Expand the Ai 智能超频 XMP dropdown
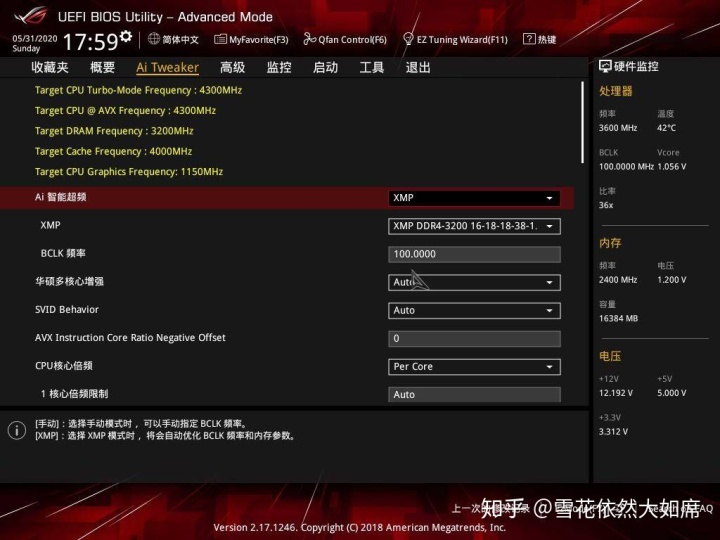 [x=474, y=198]
